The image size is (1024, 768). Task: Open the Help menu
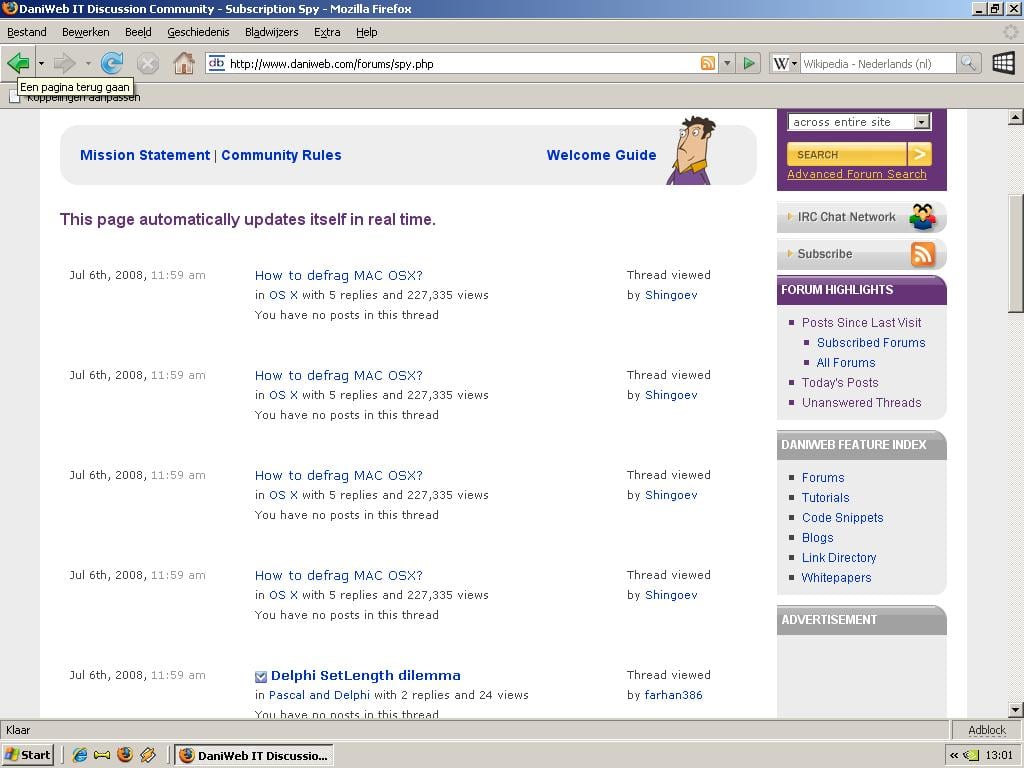pos(367,32)
